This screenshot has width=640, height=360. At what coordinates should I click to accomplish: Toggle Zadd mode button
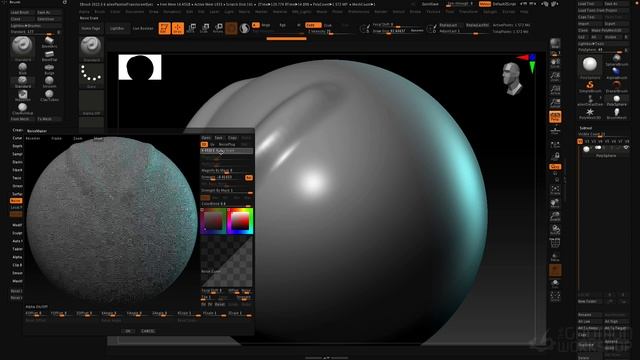(x=313, y=25)
